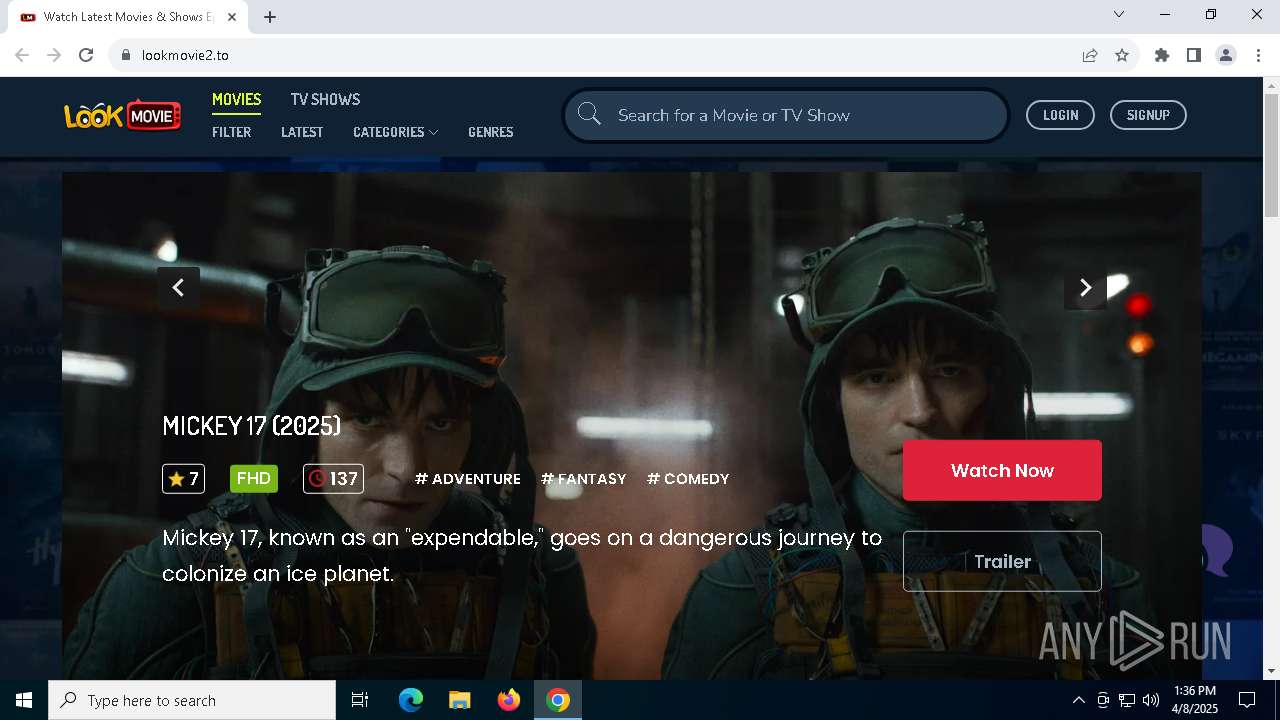The height and width of the screenshot is (720, 1280).
Task: Open Chrome extensions puzzle icon
Action: pyautogui.click(x=1162, y=55)
